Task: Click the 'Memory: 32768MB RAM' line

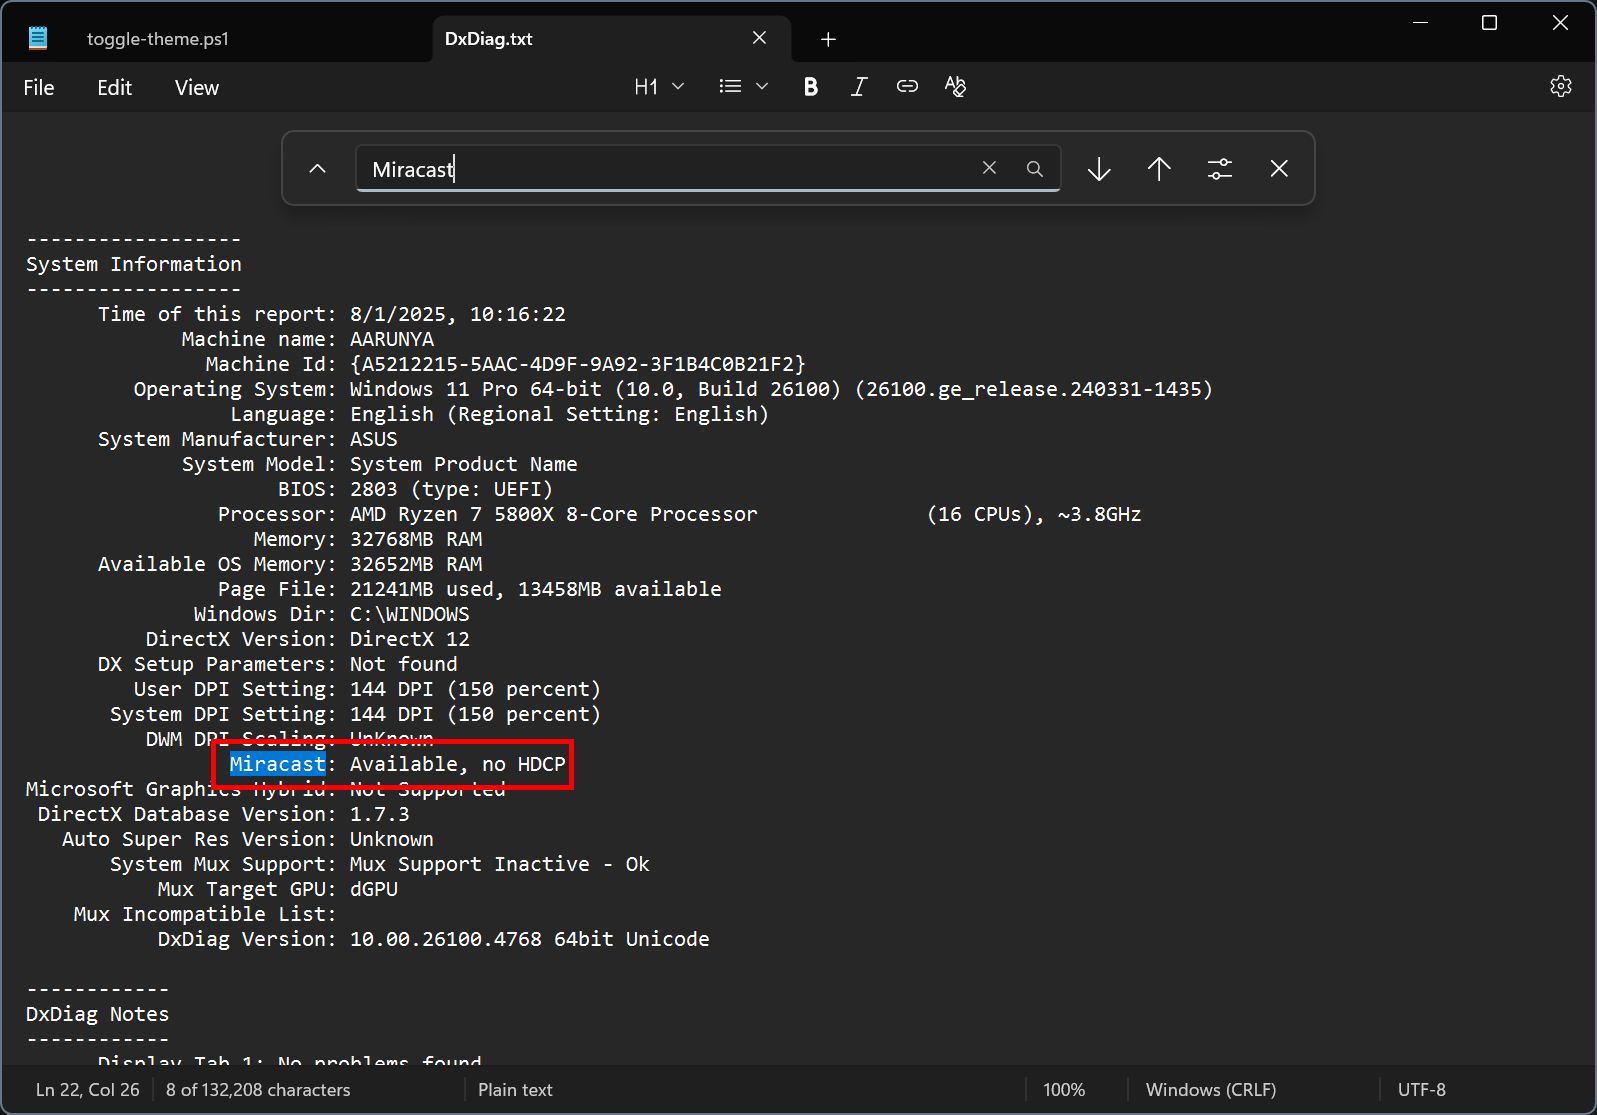Action: pos(368,539)
